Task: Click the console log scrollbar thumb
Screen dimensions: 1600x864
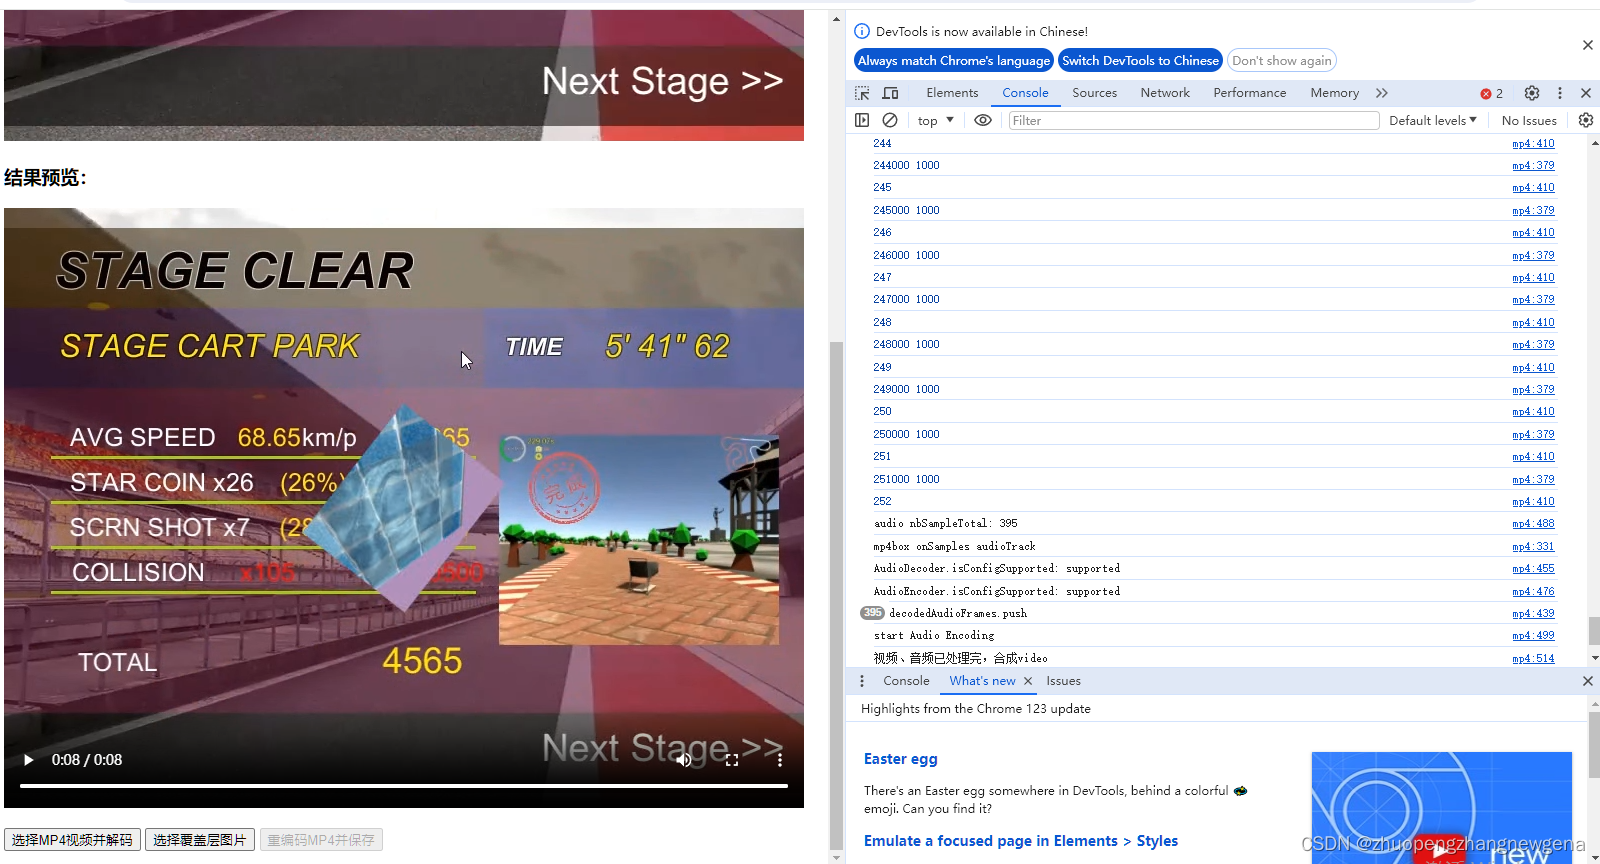Action: [1594, 630]
